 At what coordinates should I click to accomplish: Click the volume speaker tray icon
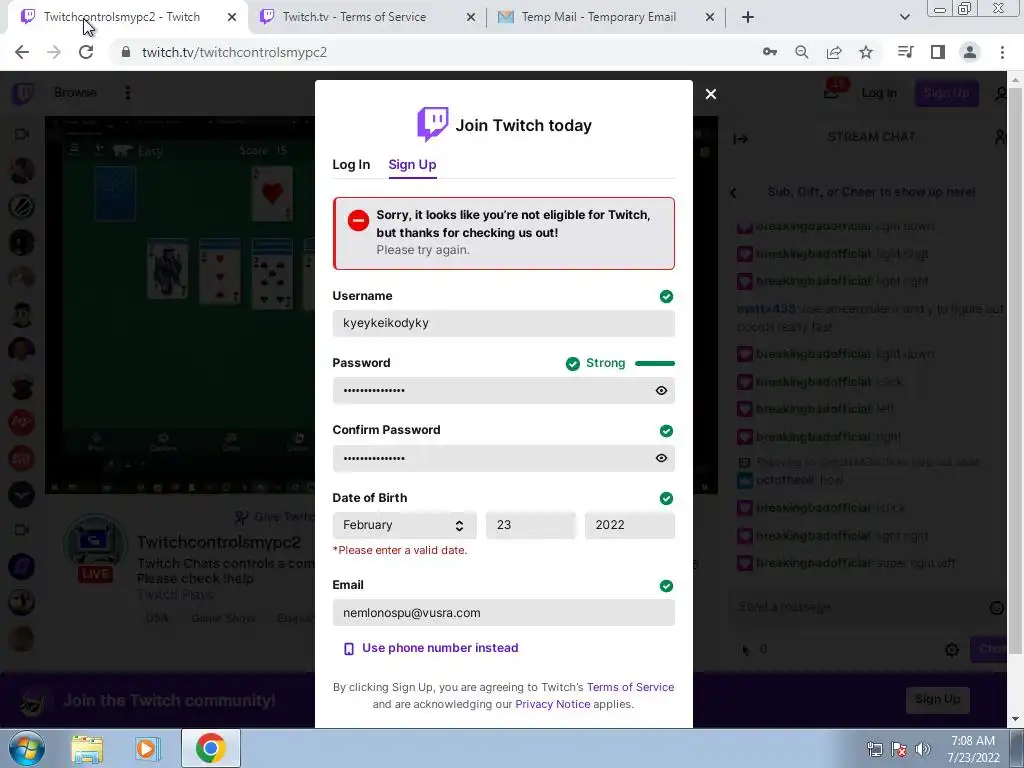tap(923, 749)
